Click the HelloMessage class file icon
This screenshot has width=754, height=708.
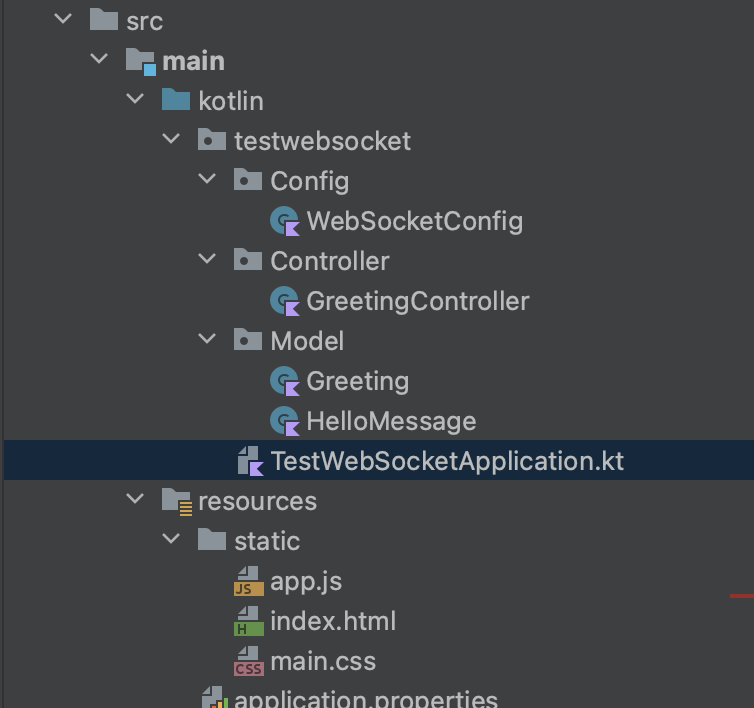pos(285,421)
